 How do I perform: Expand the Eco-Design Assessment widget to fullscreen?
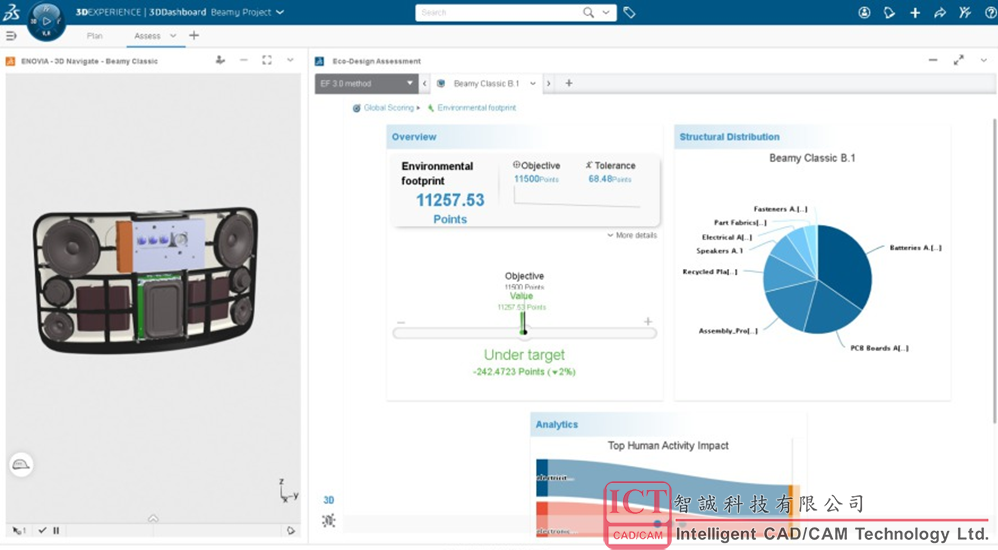pyautogui.click(x=959, y=60)
